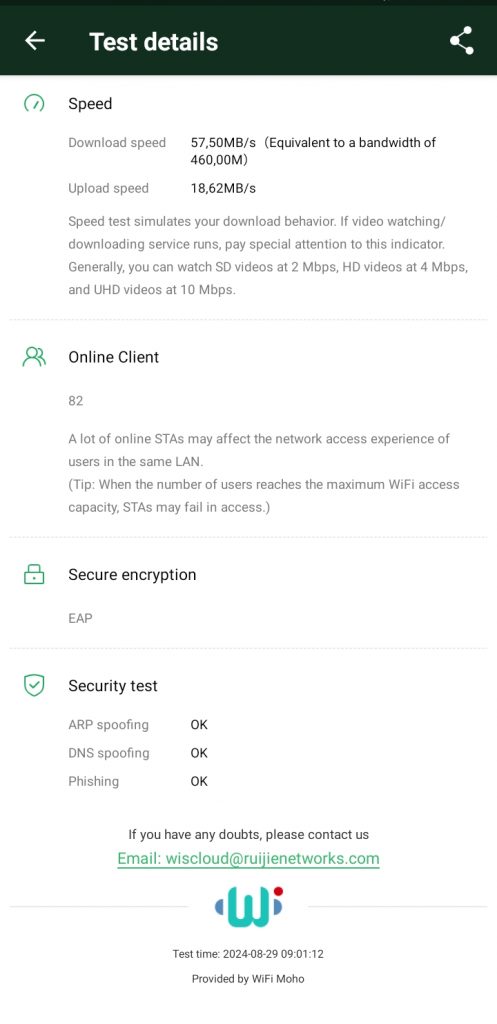This screenshot has height=1024, width=497.
Task: Tap the EAP encryption value
Action: [80, 618]
